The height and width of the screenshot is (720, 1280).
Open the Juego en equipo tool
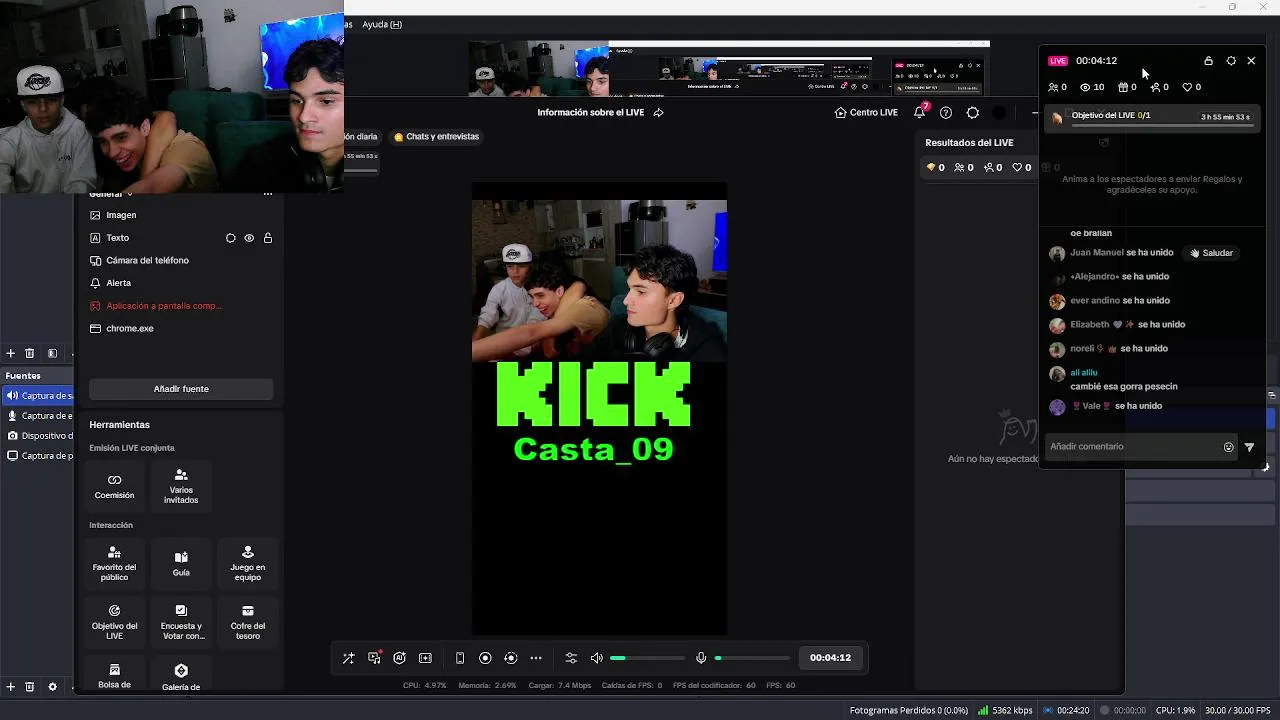(248, 564)
